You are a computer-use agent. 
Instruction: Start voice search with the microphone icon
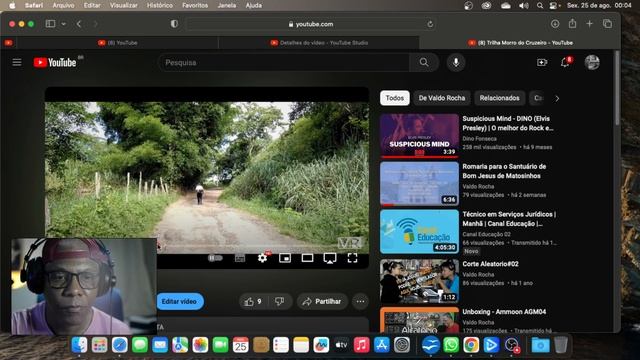(456, 62)
